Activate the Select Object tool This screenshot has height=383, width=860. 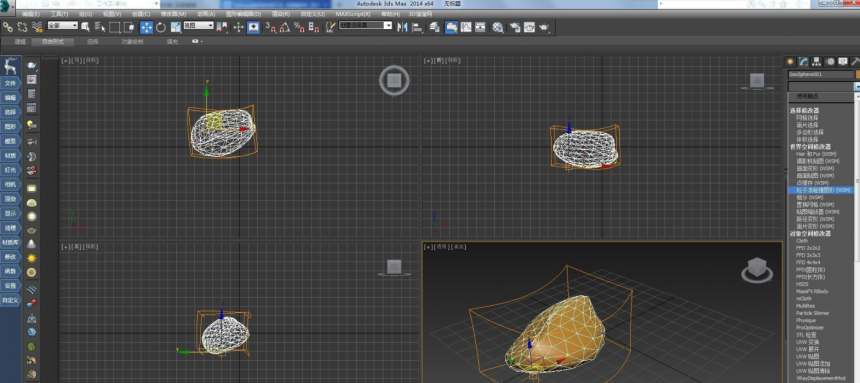[85, 26]
